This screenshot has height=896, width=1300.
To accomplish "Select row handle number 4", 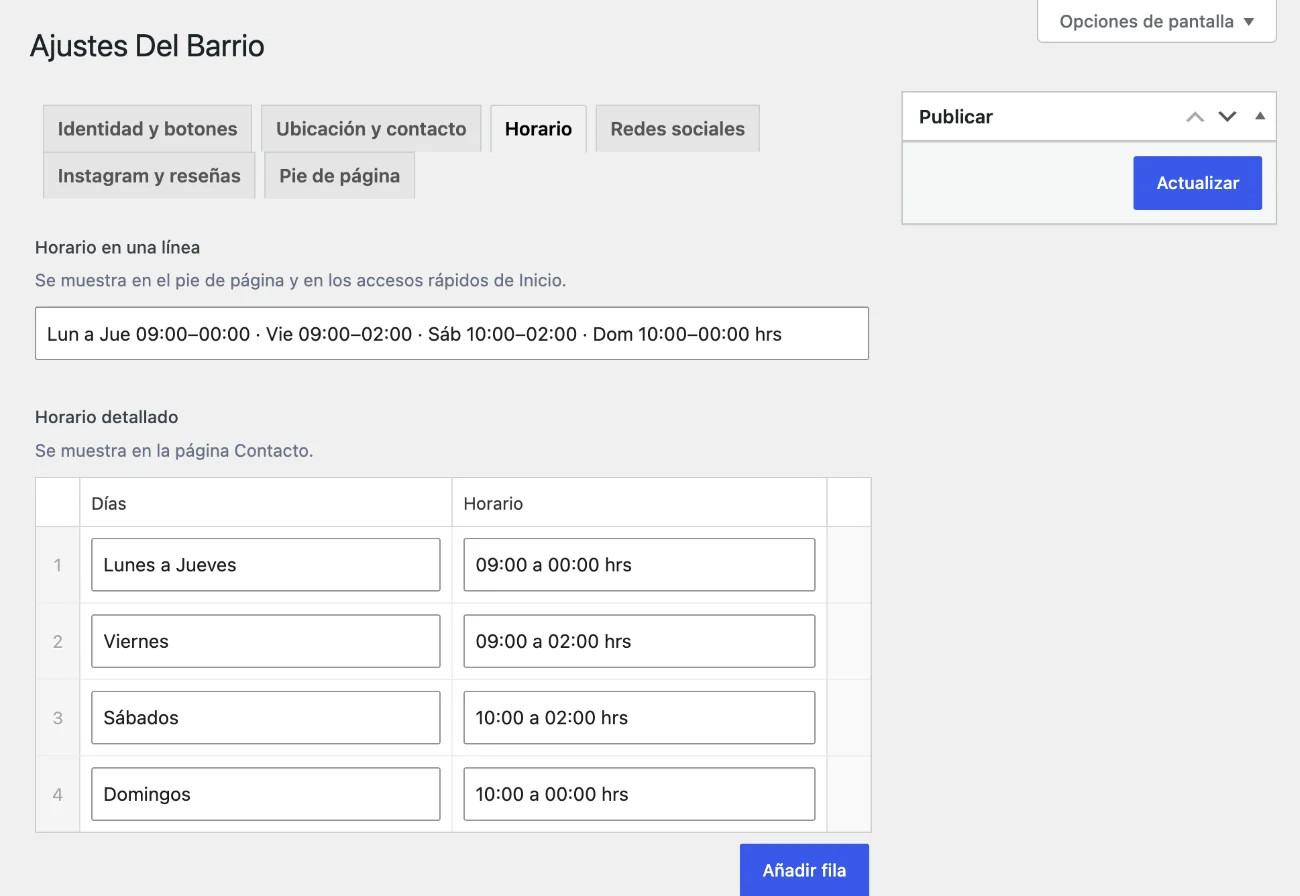I will 58,794.
